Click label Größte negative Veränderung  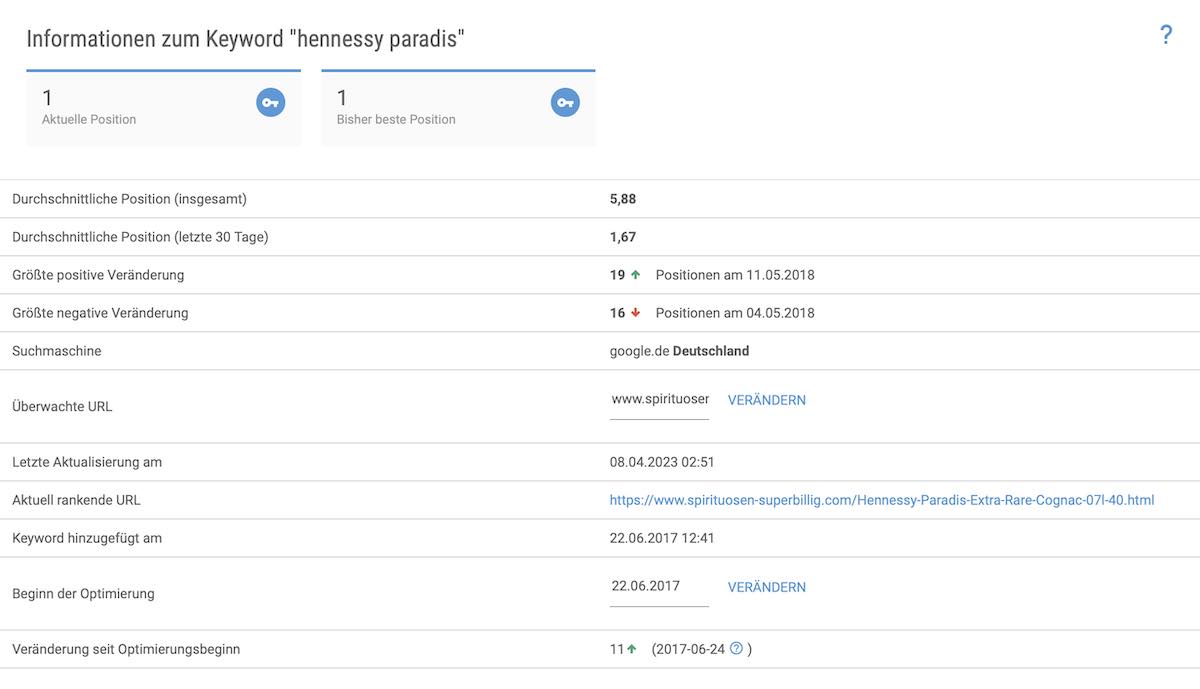click(100, 313)
